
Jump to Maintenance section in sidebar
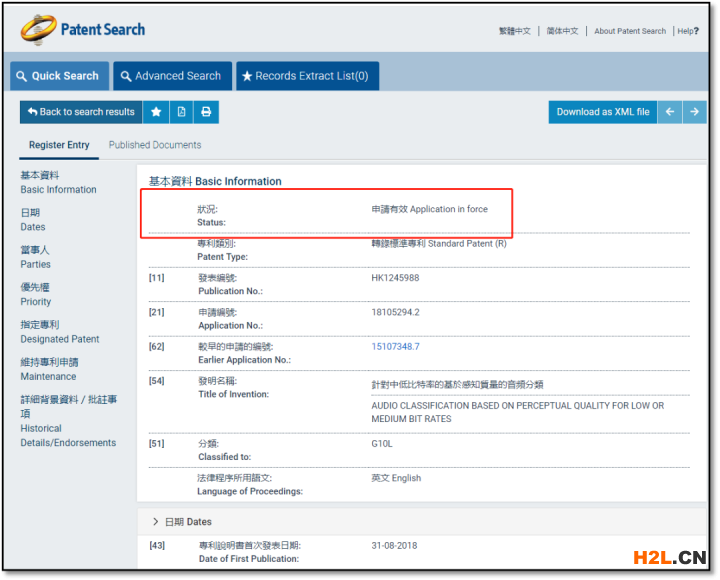coord(49,369)
